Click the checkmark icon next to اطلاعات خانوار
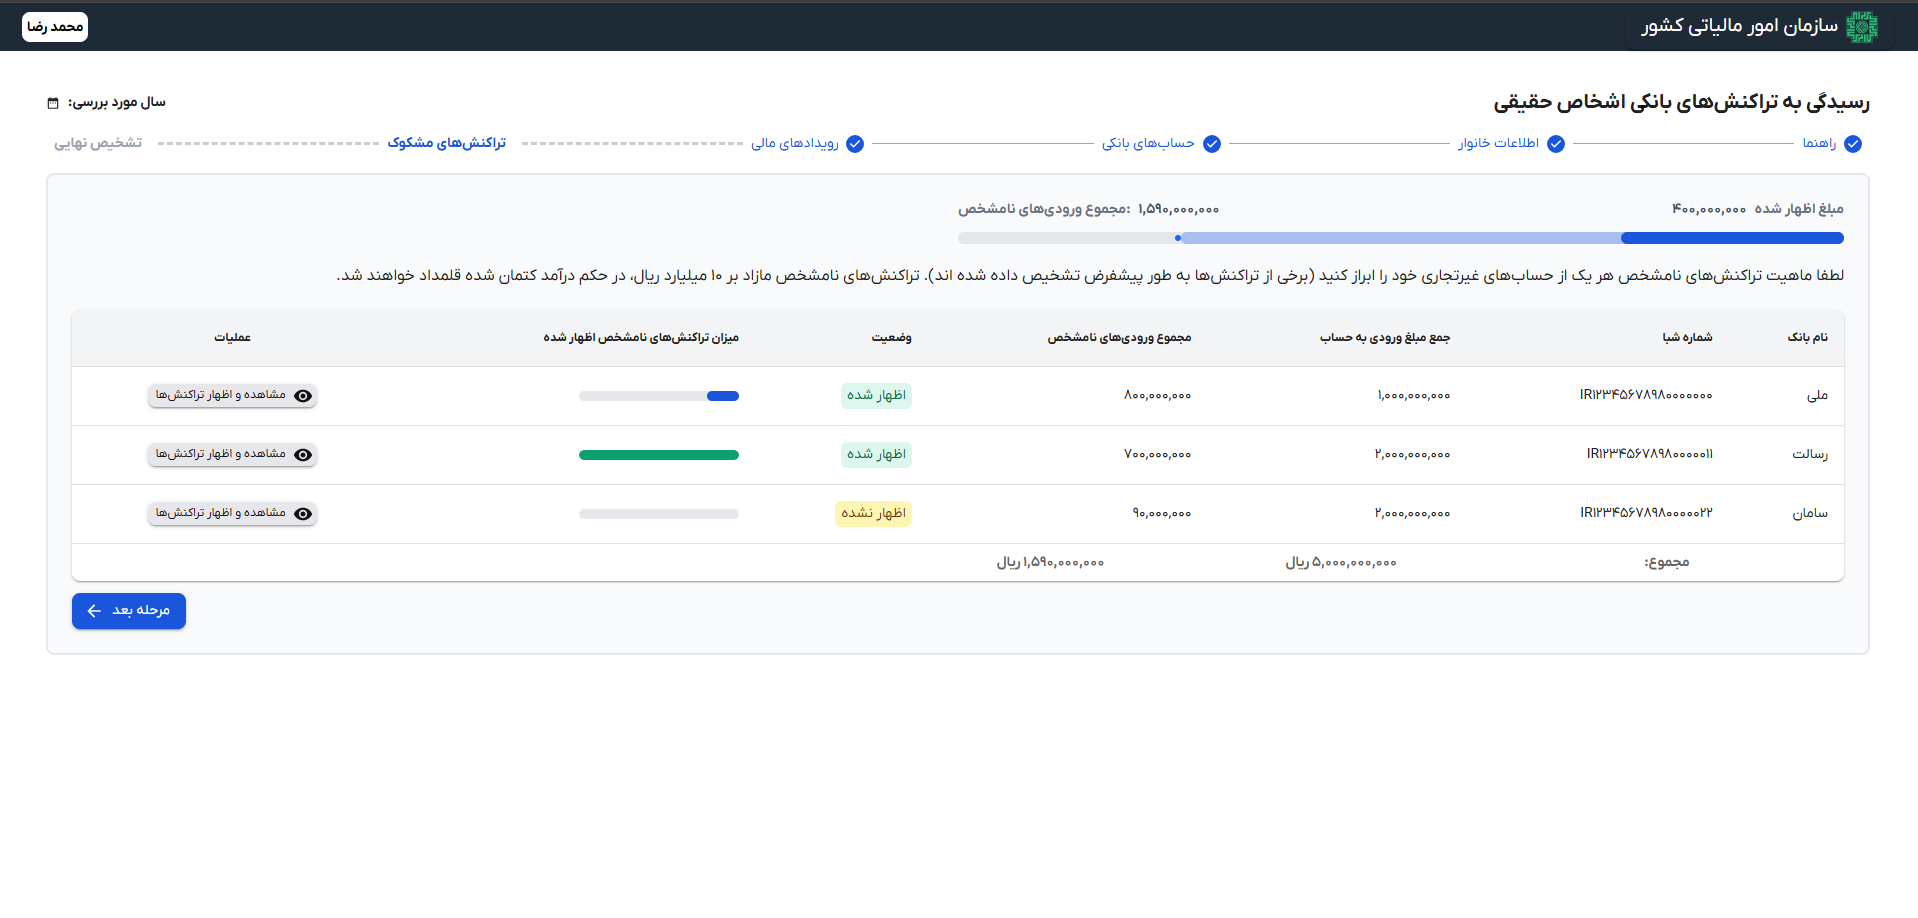 pyautogui.click(x=1556, y=144)
